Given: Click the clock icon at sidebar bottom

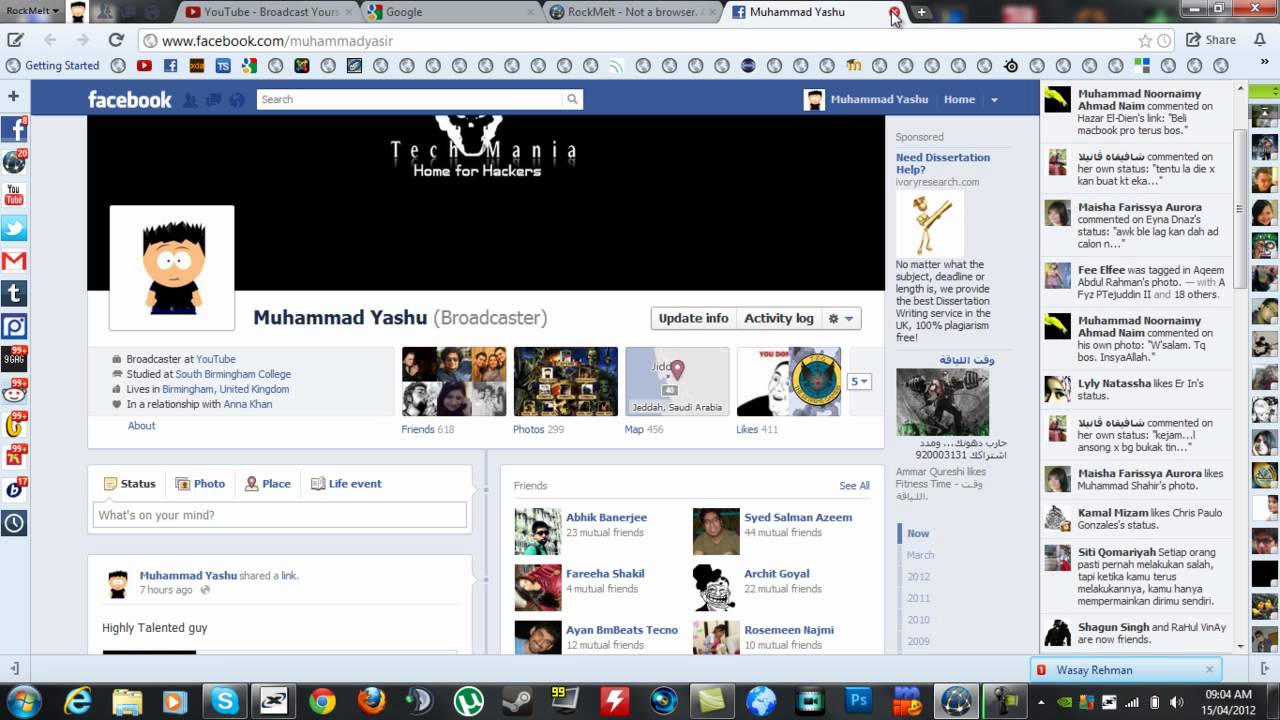Looking at the screenshot, I should click(x=14, y=522).
